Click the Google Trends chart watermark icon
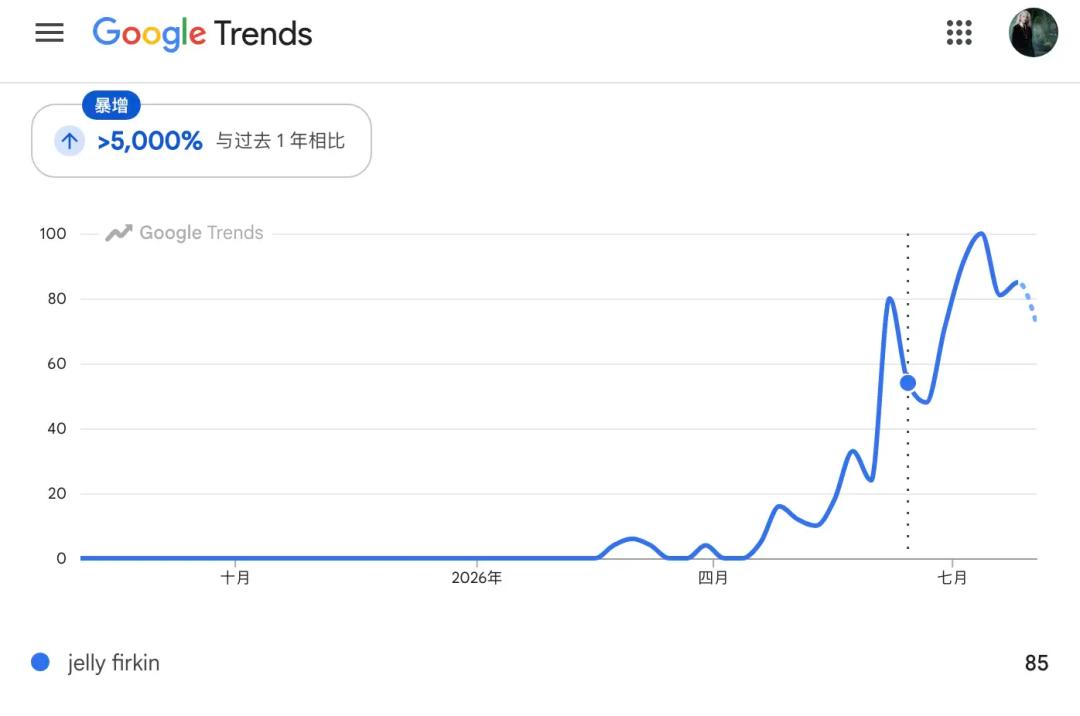Screen dimensions: 1080x716 coord(118,233)
